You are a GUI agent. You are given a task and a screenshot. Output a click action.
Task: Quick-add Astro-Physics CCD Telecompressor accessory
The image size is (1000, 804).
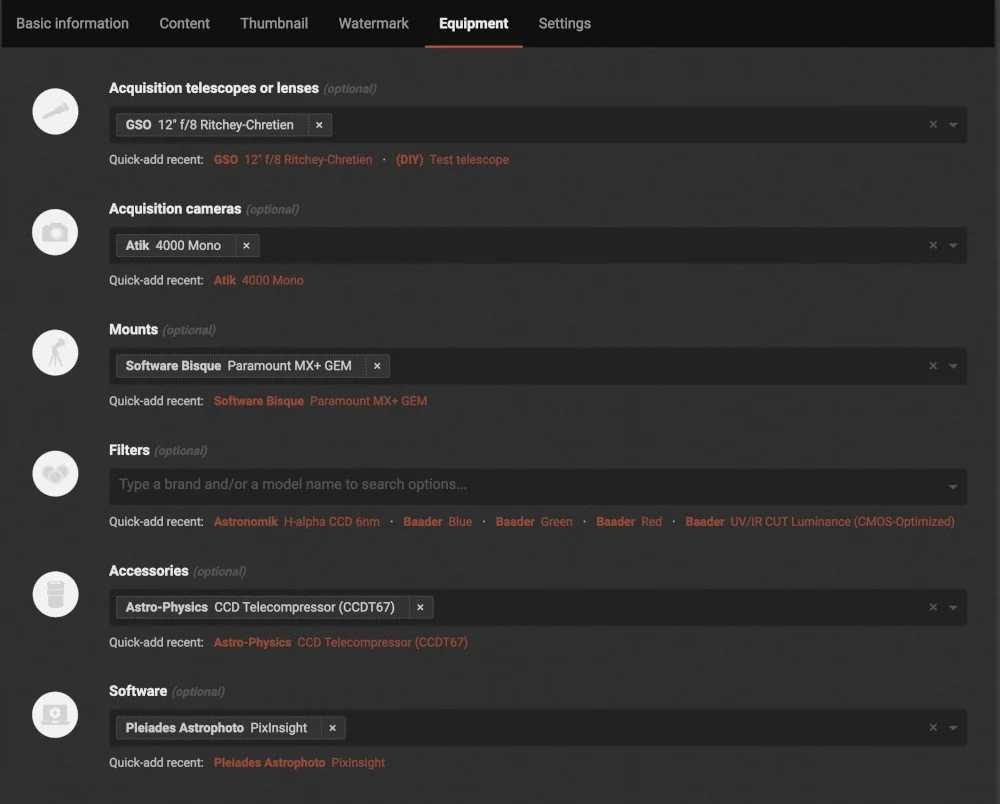tap(341, 643)
